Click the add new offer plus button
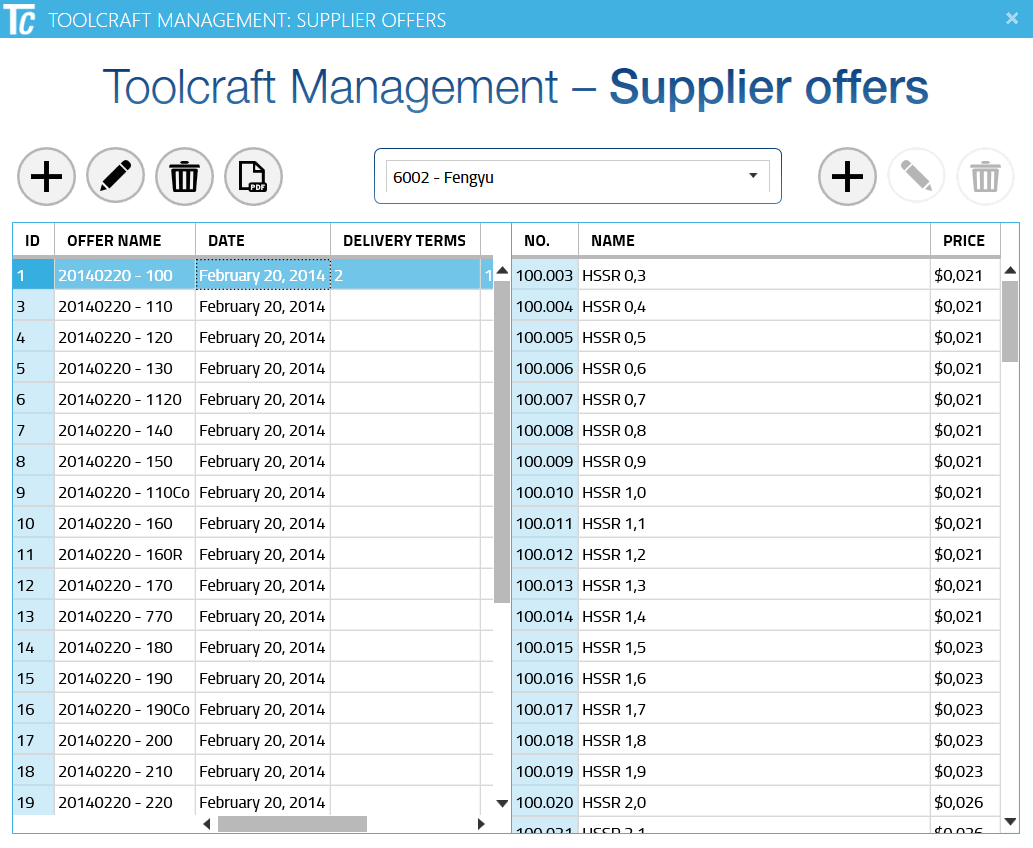The image size is (1033, 848). click(47, 177)
